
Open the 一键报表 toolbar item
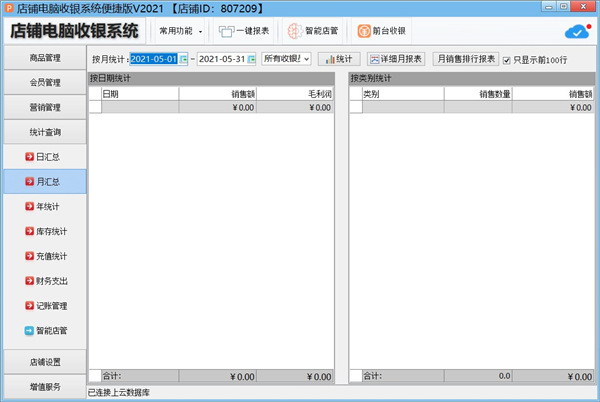[x=244, y=31]
